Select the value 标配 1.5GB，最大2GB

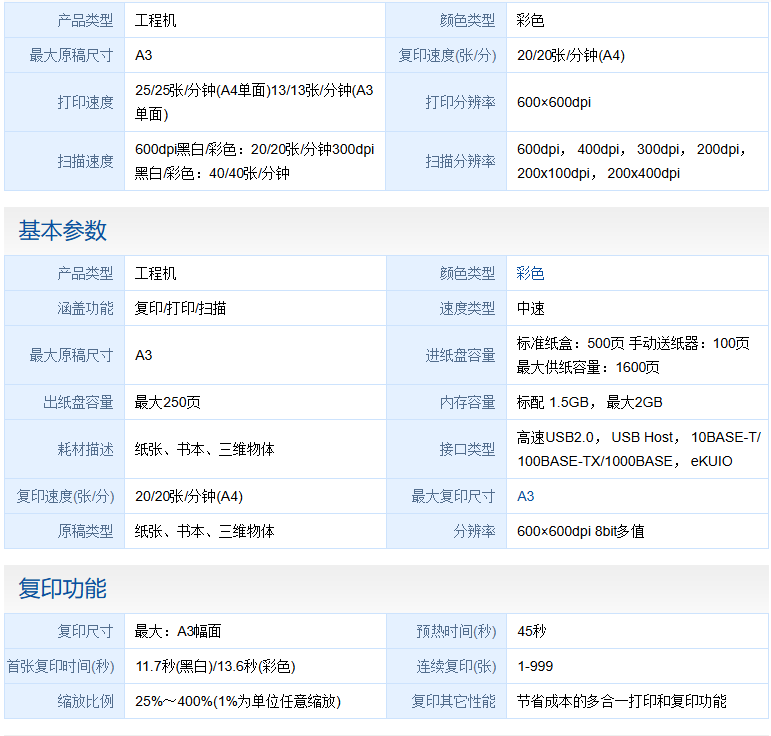590,402
